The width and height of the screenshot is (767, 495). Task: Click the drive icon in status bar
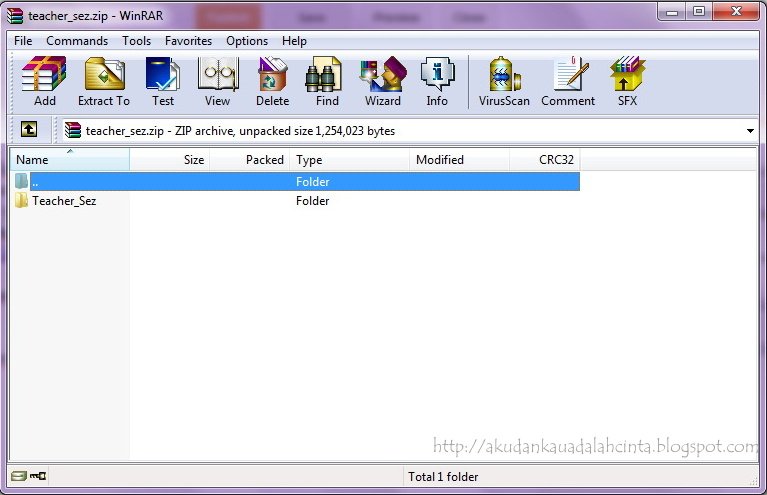pyautogui.click(x=19, y=475)
